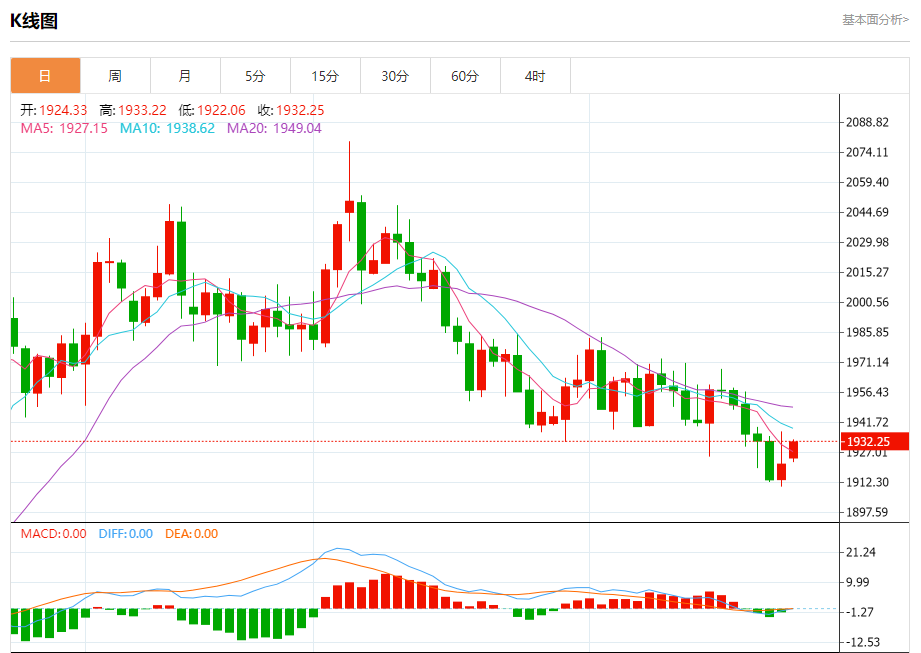Screen dimensions: 921x653
Task: Click the 高:1933.22 high price
Action: click(133, 110)
